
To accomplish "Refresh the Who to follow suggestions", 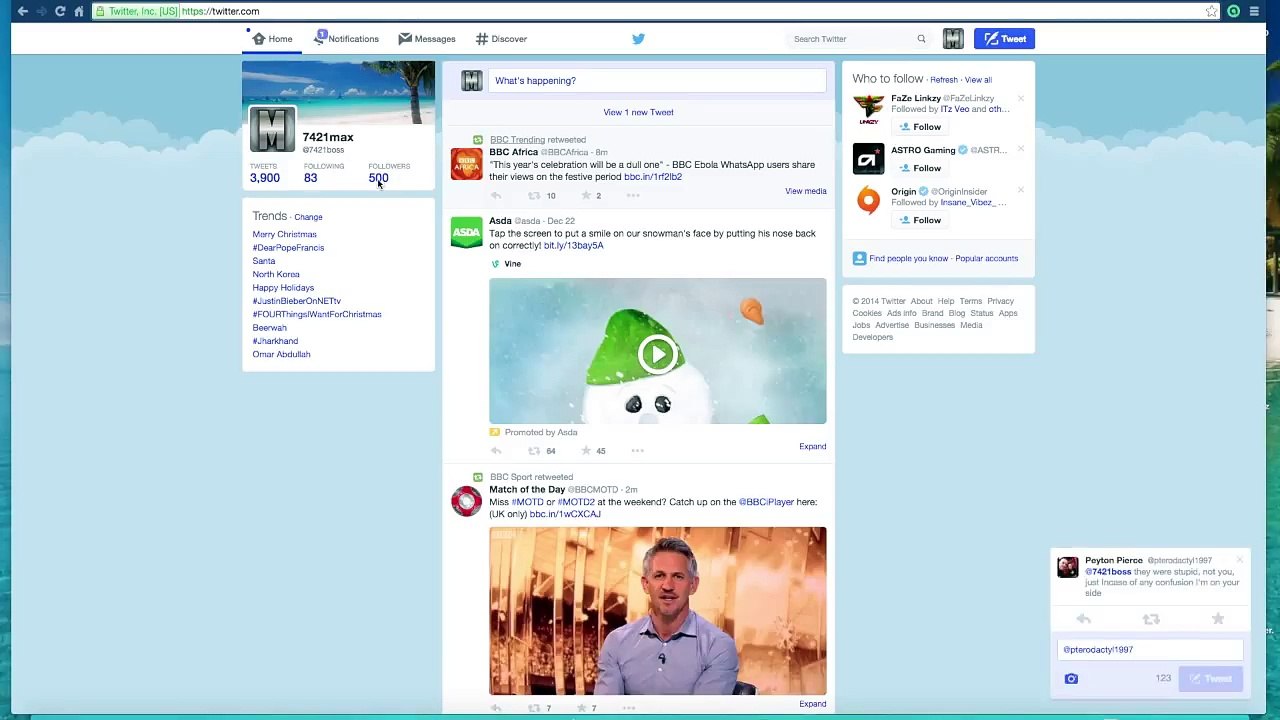I will (944, 80).
